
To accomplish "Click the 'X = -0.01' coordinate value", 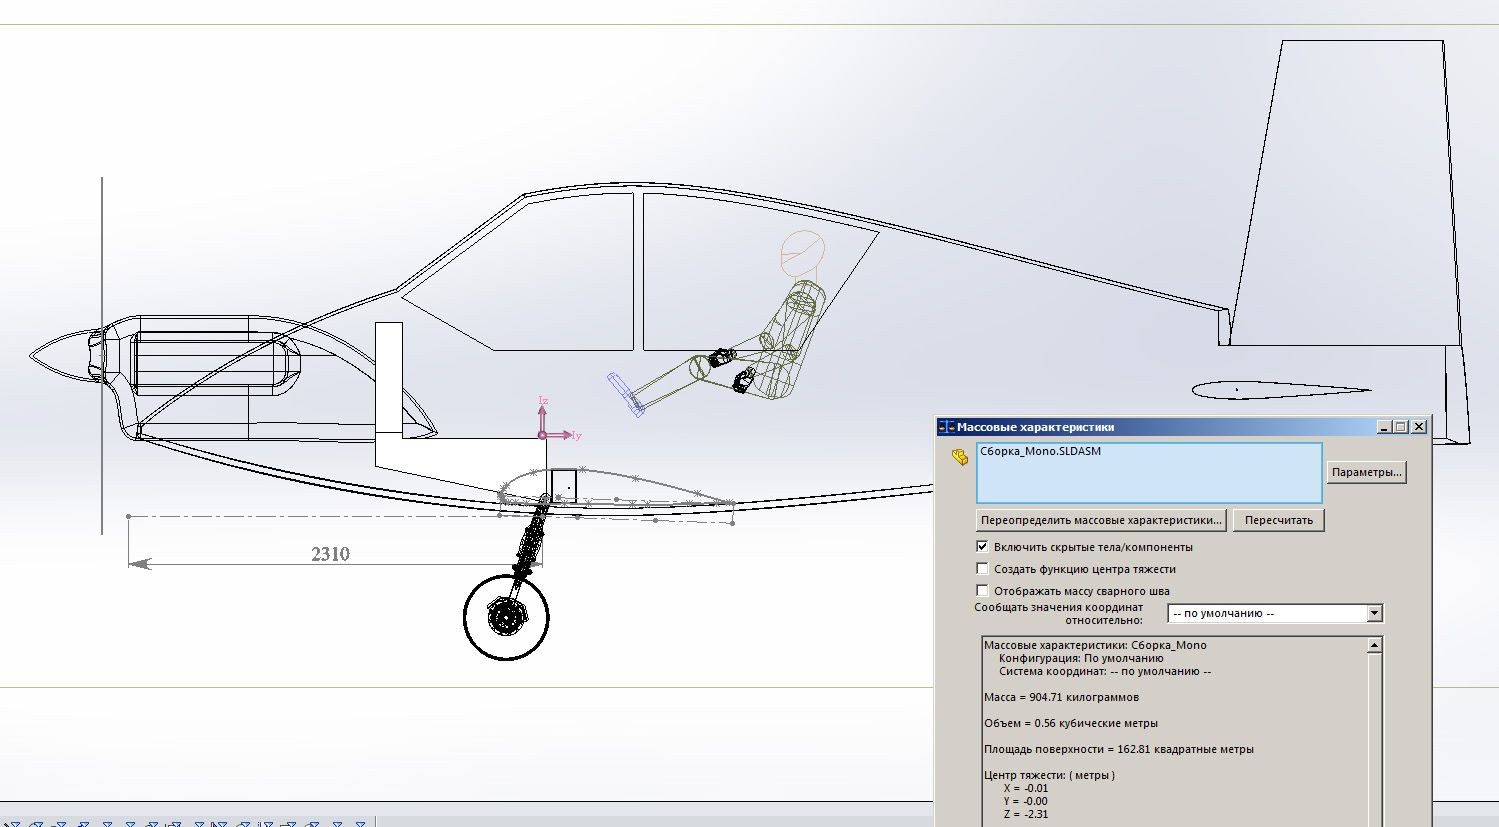I will pyautogui.click(x=1026, y=788).
